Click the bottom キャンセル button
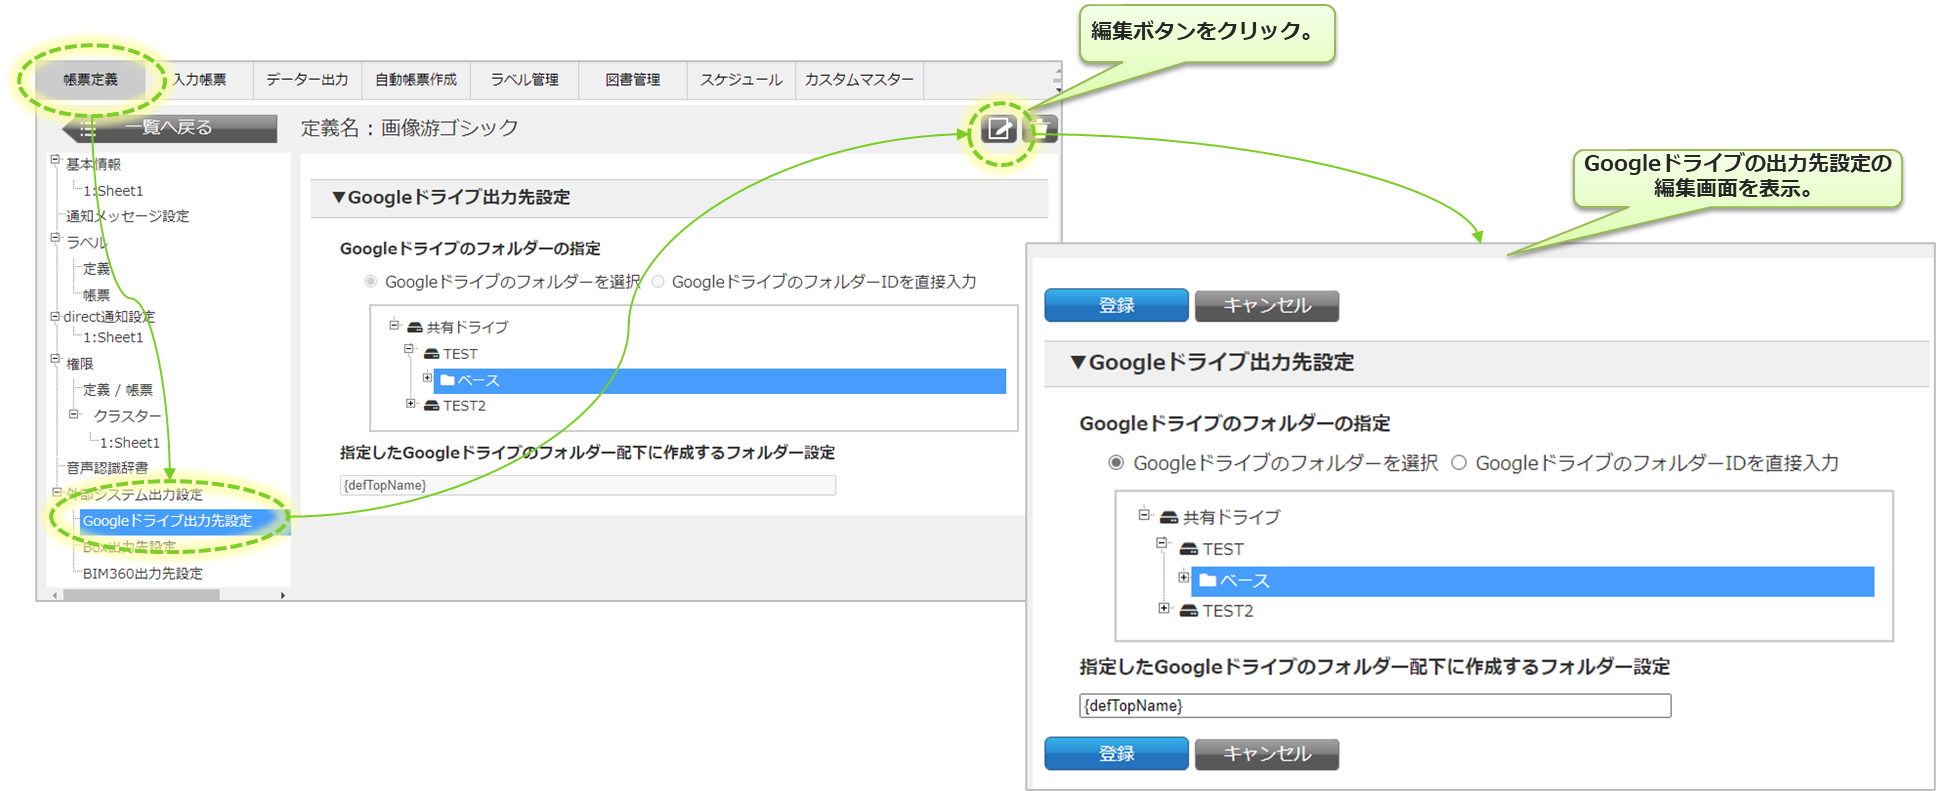 (1266, 754)
